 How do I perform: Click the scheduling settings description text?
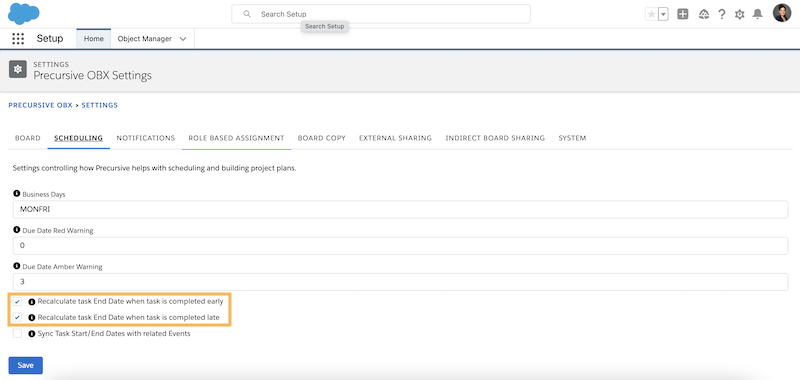pos(155,168)
